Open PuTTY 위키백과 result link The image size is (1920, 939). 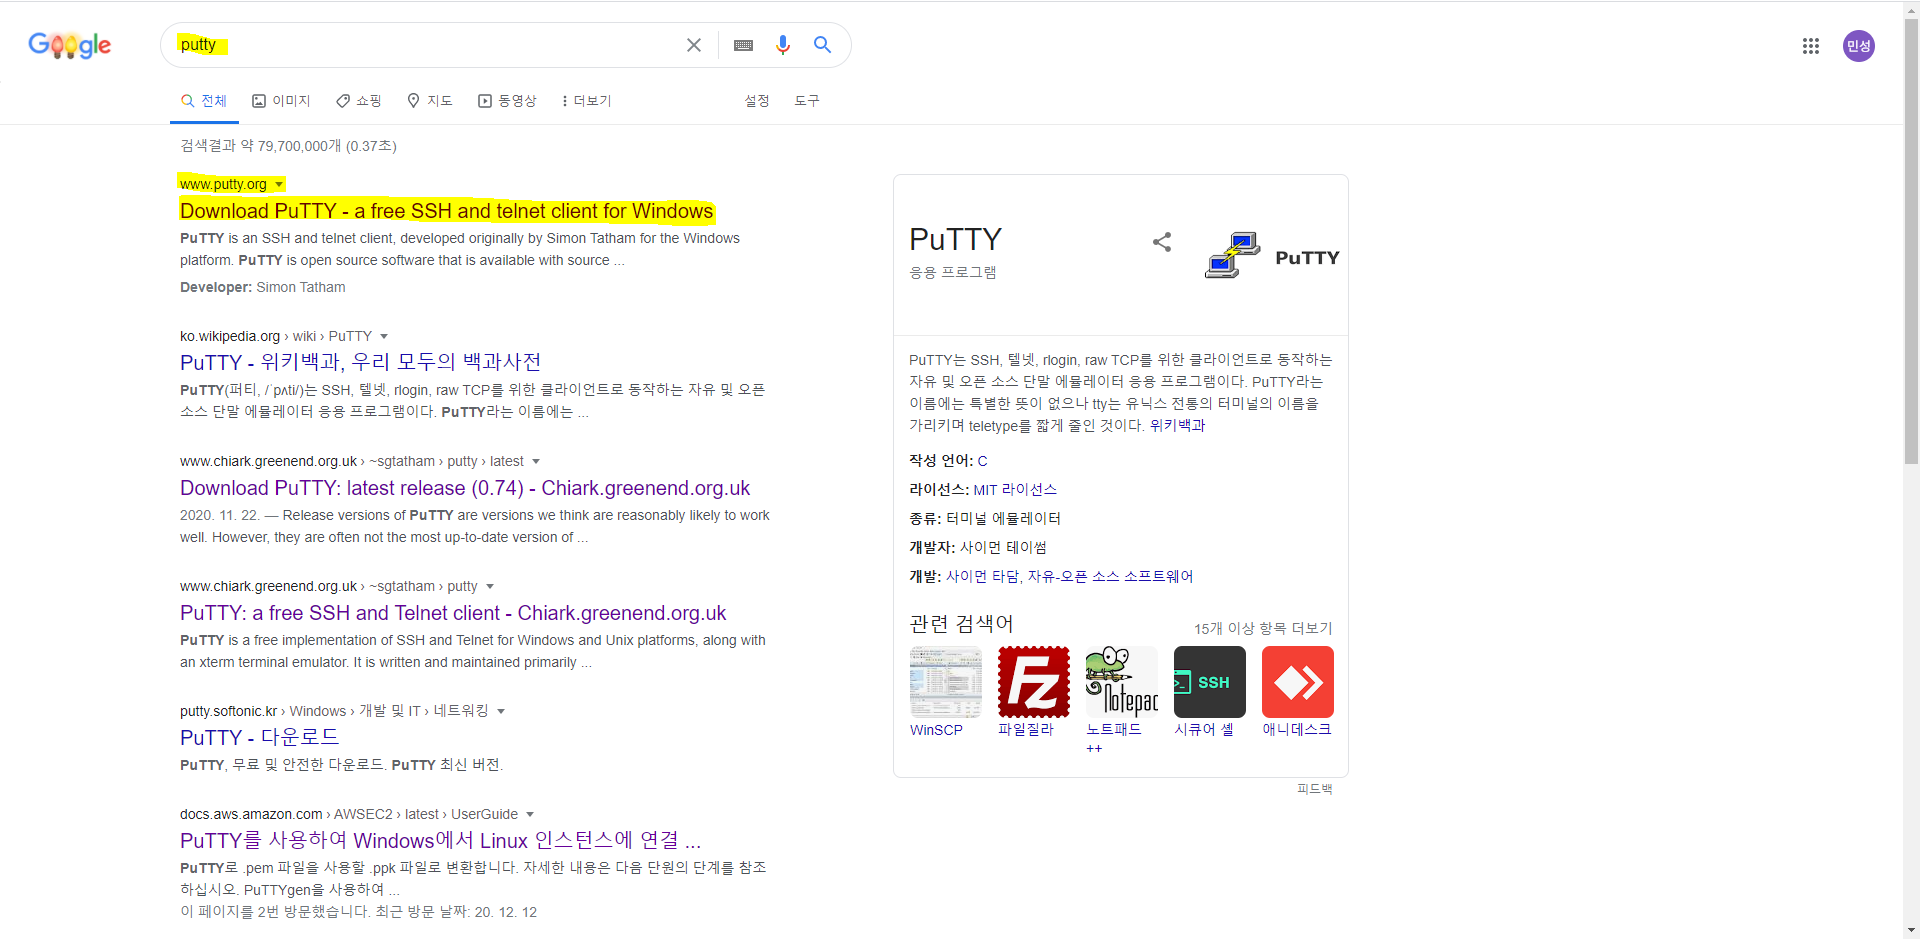pyautogui.click(x=360, y=362)
